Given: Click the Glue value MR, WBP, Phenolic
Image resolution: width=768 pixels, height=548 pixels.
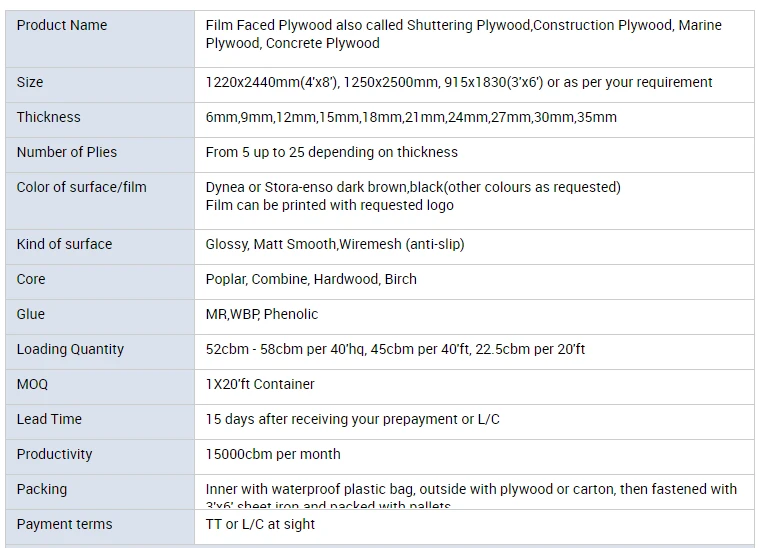Looking at the screenshot, I should pyautogui.click(x=262, y=314).
